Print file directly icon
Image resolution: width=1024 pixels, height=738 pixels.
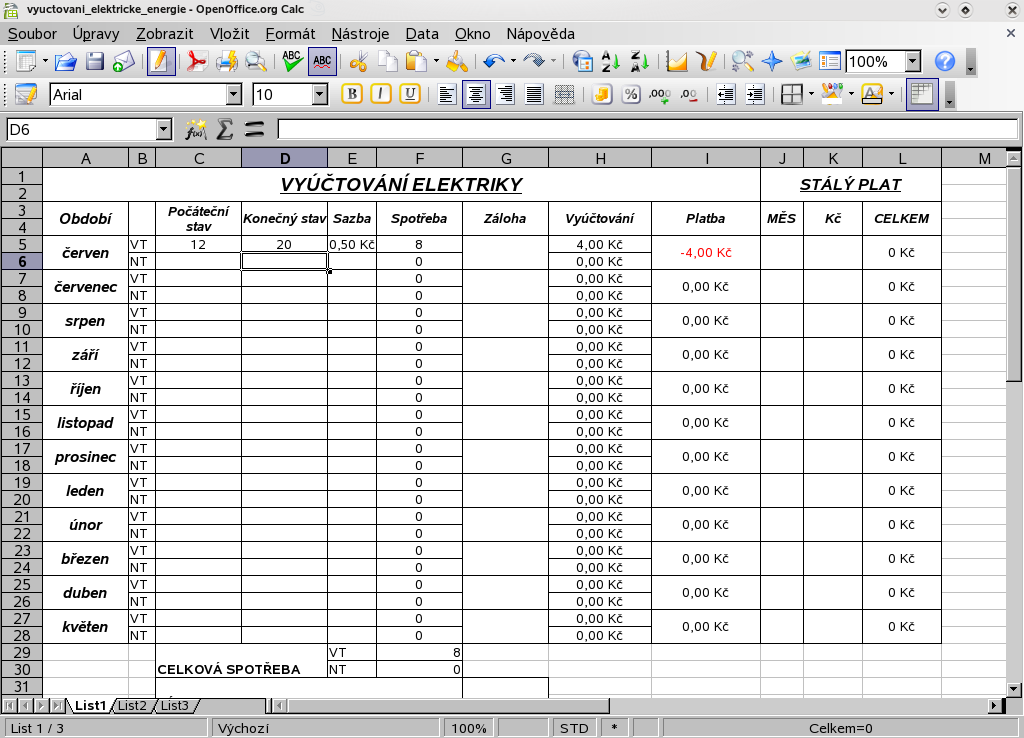(227, 61)
